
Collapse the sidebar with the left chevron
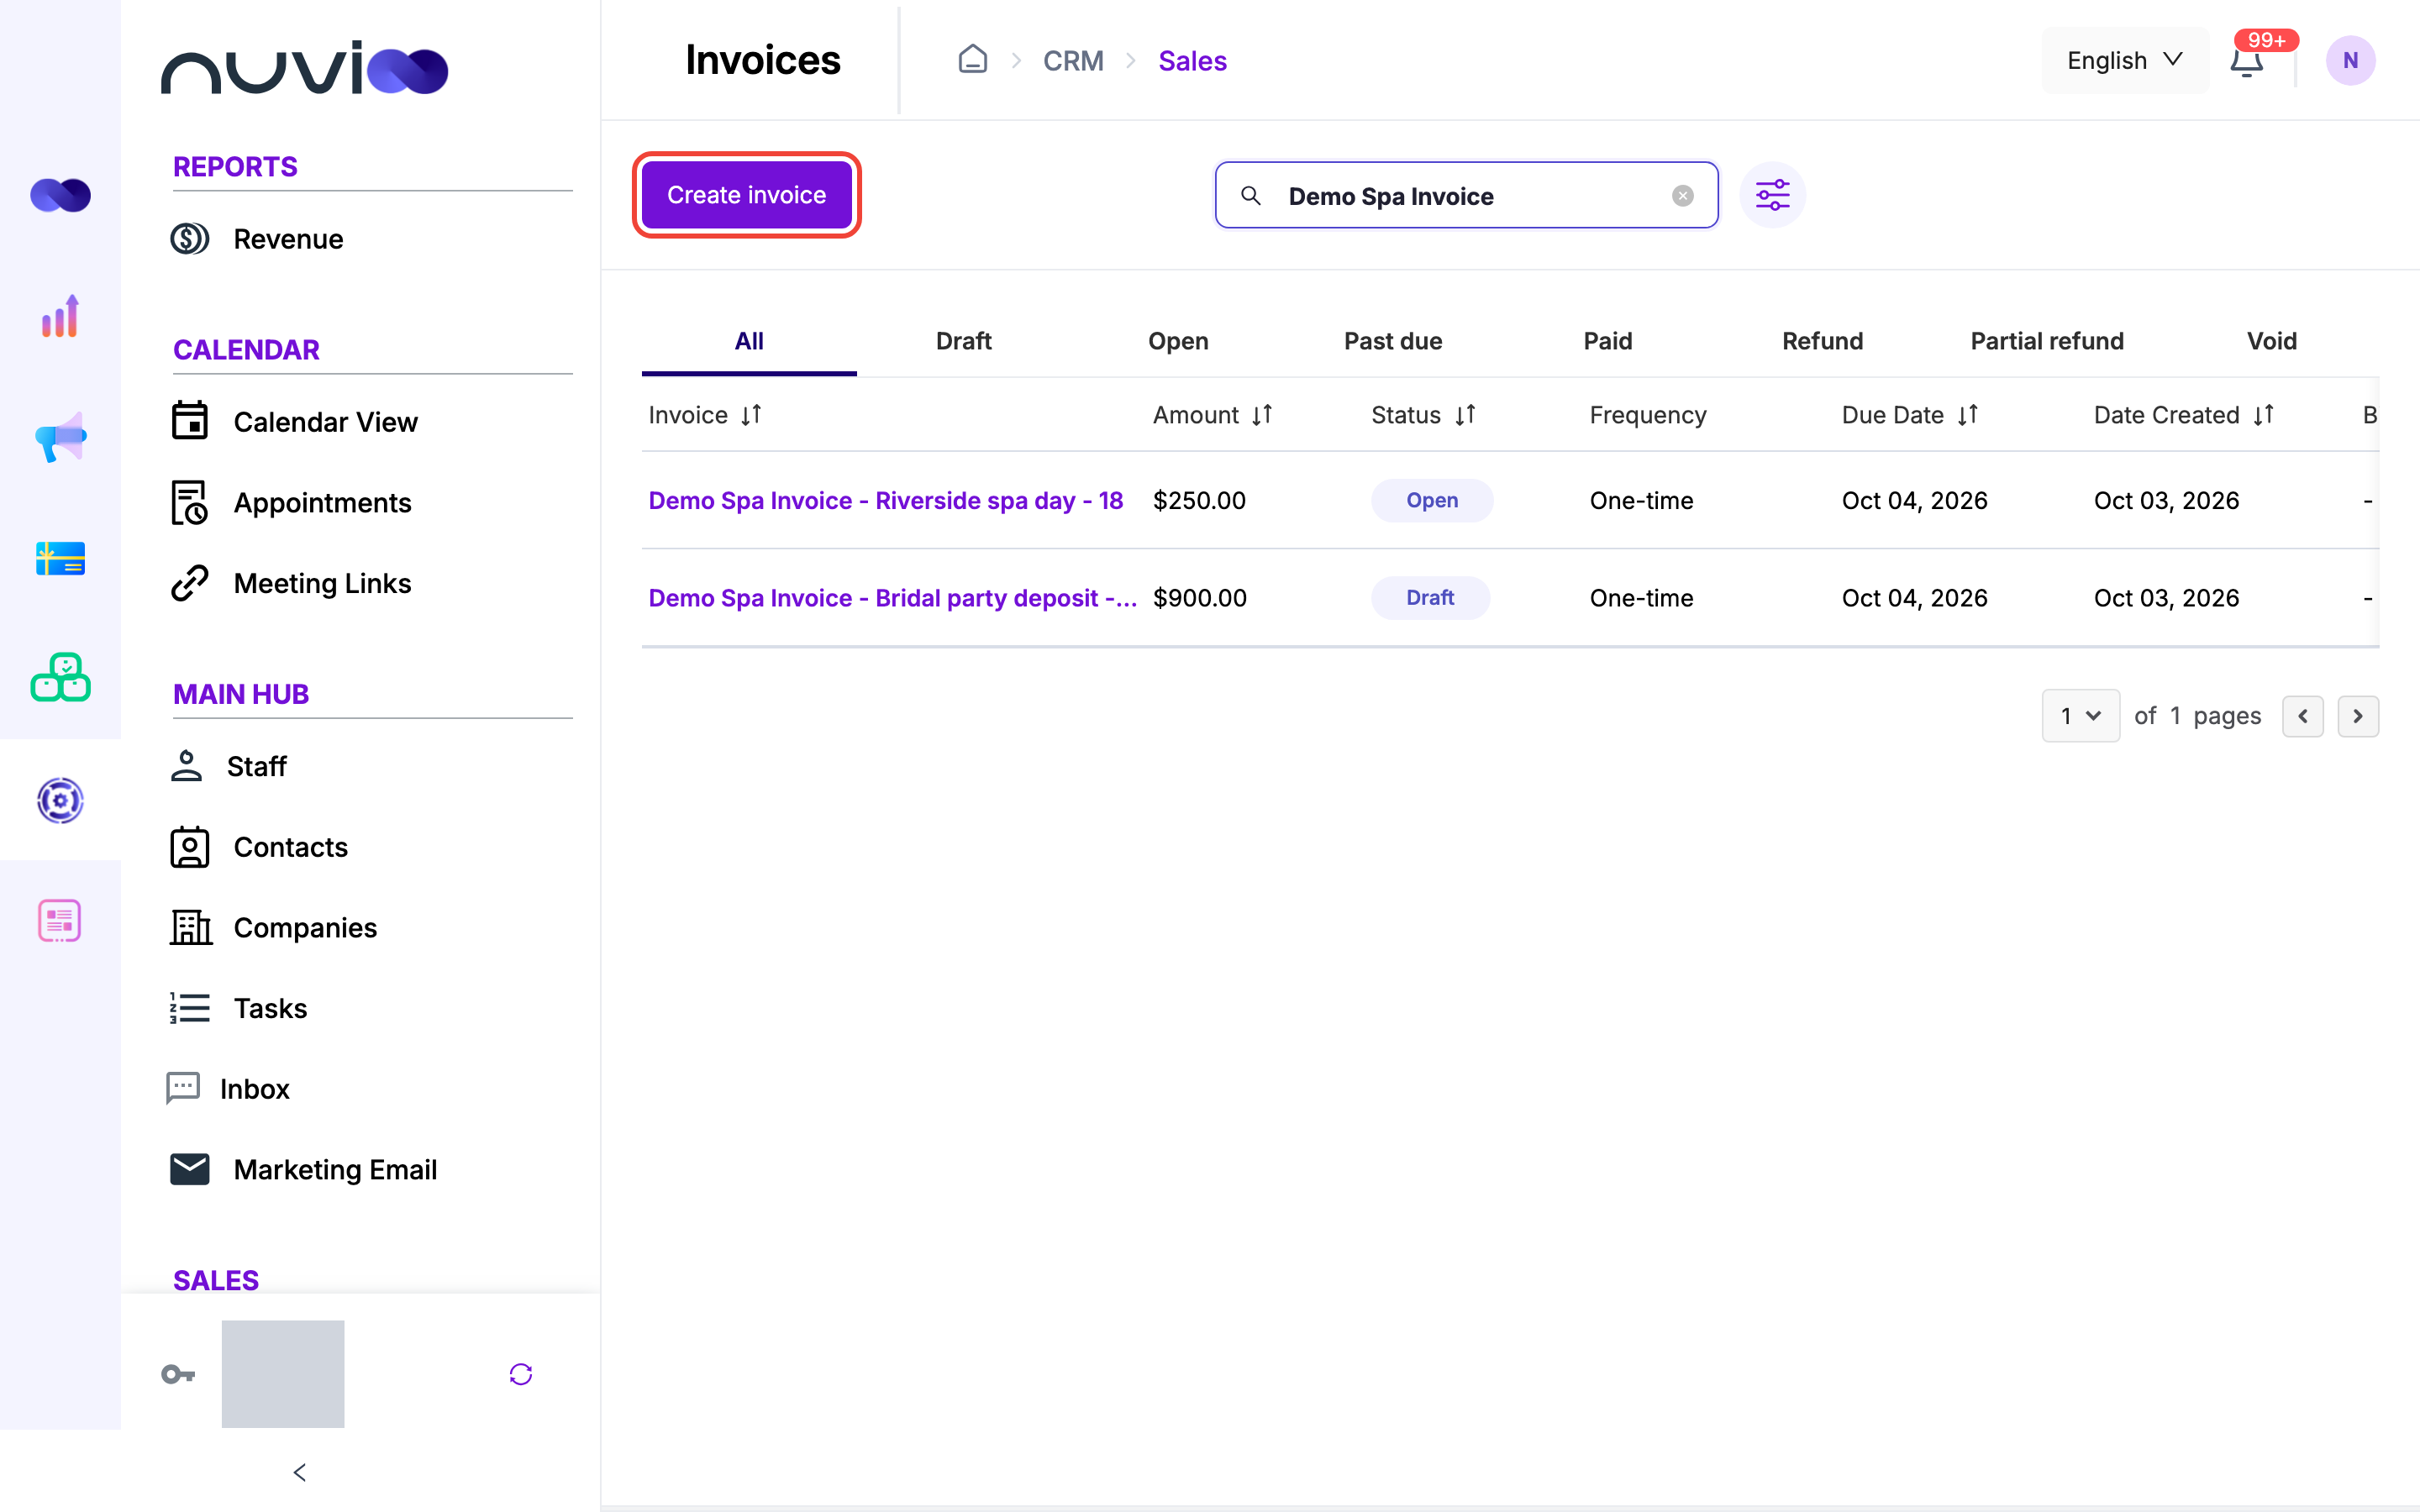click(x=300, y=1472)
